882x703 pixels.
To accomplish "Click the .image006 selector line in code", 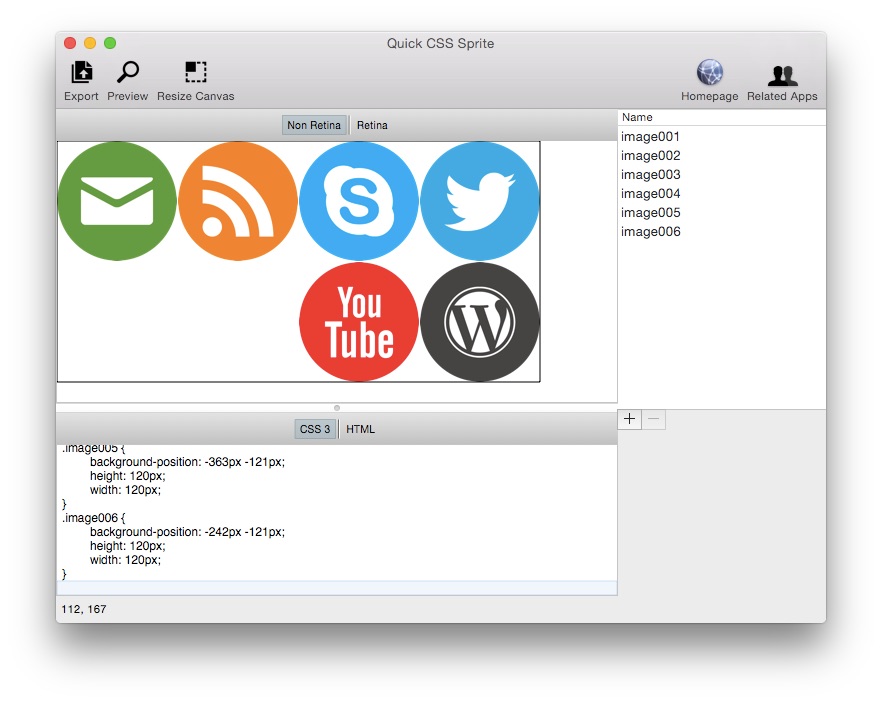I will pos(93,518).
